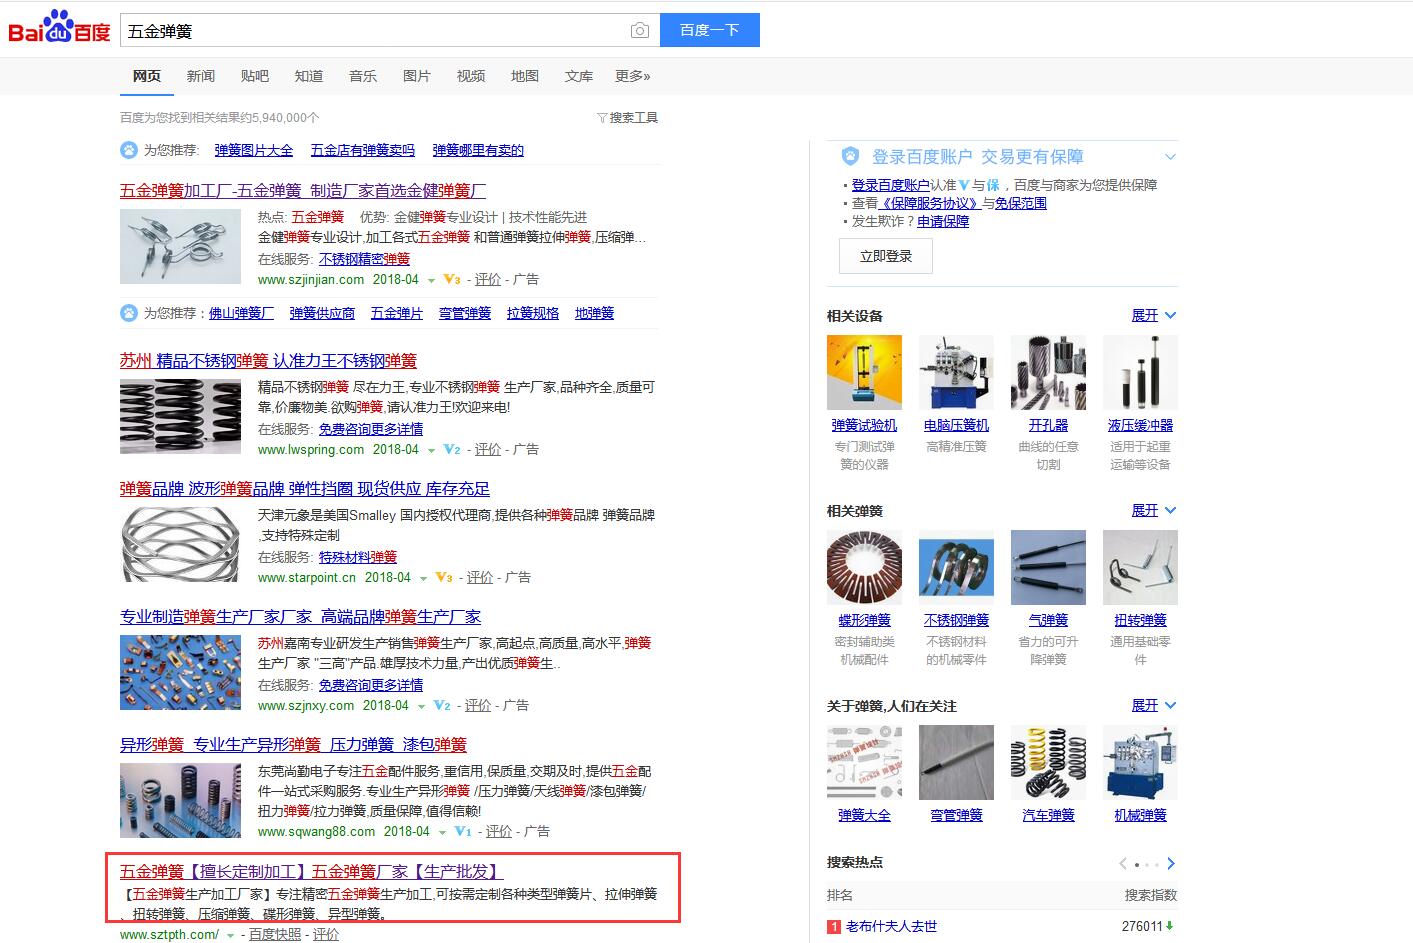Open the 搜索工具 filter icon
This screenshot has height=943, width=1413.
(x=602, y=118)
